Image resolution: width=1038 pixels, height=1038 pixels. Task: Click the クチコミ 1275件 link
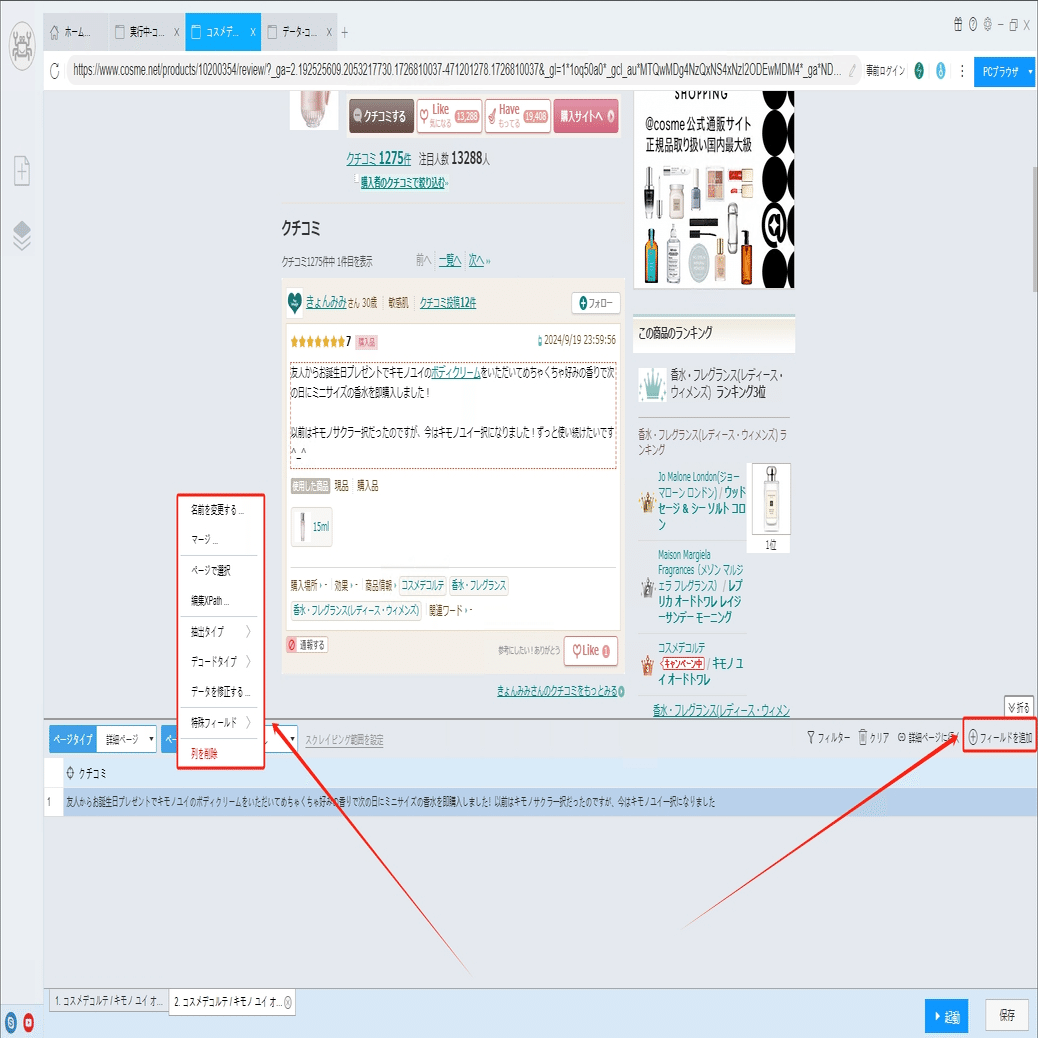coord(379,158)
